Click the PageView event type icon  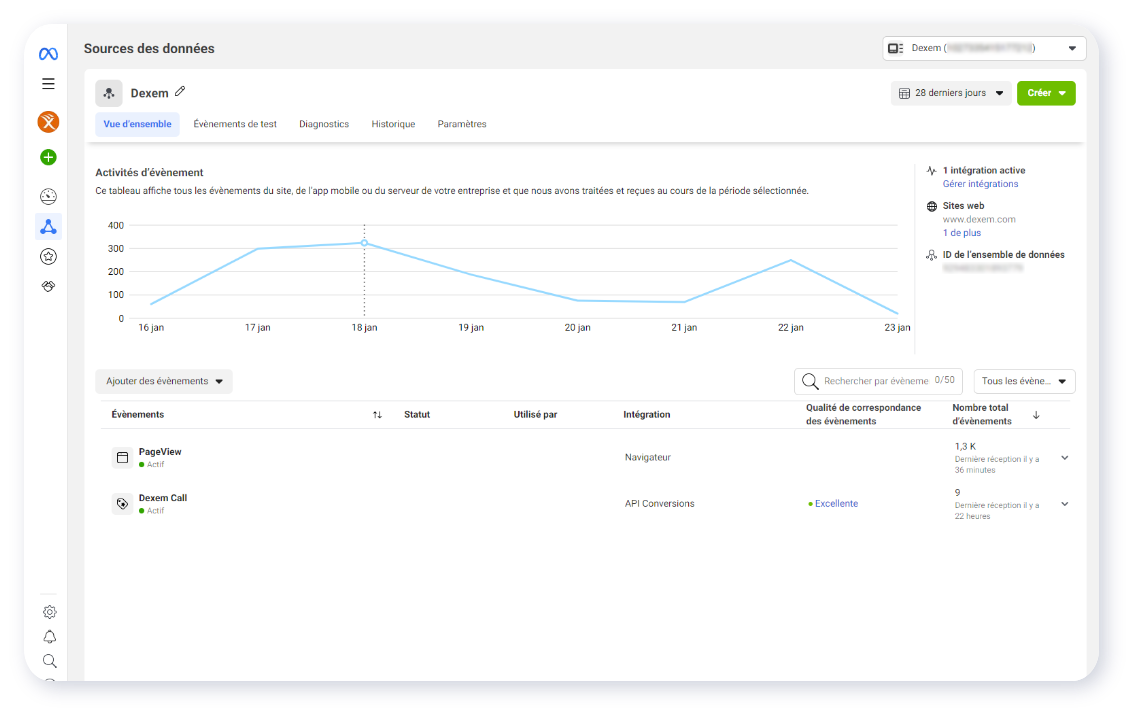122,457
